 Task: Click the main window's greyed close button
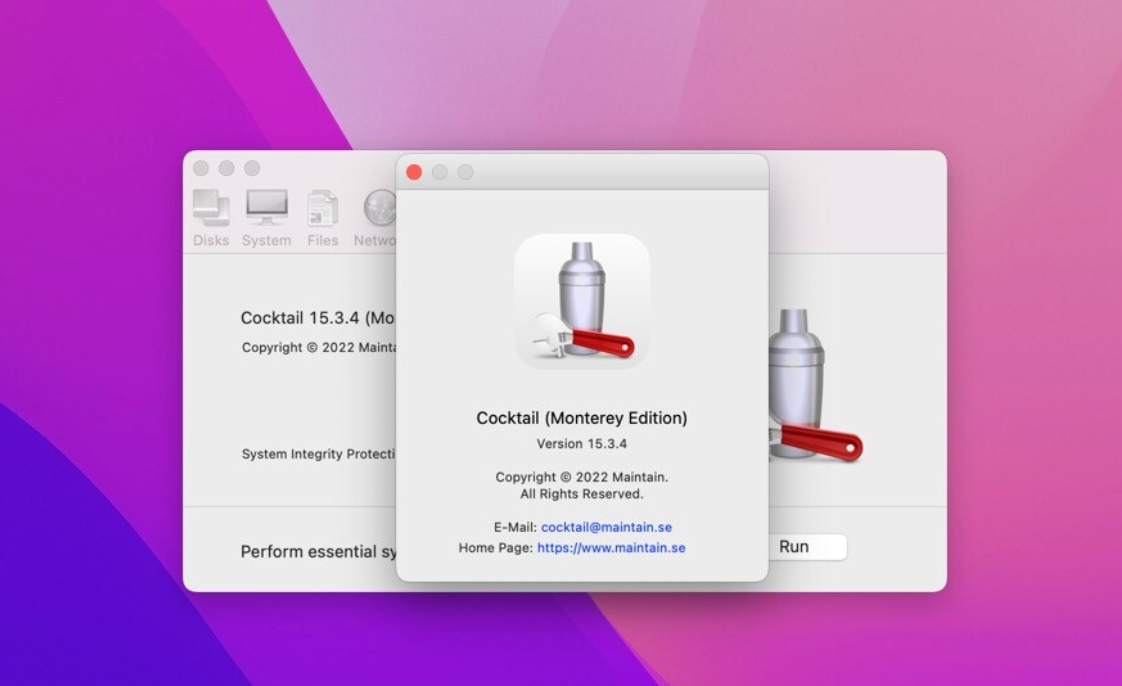point(201,168)
